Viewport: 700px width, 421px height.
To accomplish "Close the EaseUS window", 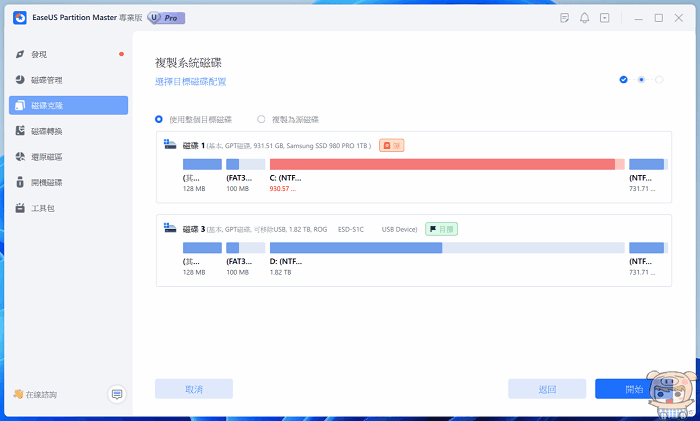I will (679, 18).
